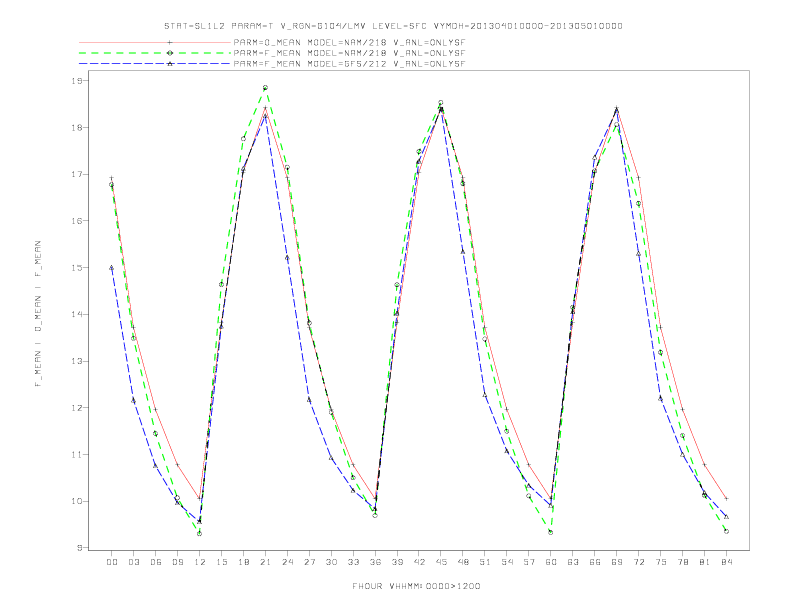792x612 pixels.
Task: Click the y-axis tick label 9
Action: point(80,548)
